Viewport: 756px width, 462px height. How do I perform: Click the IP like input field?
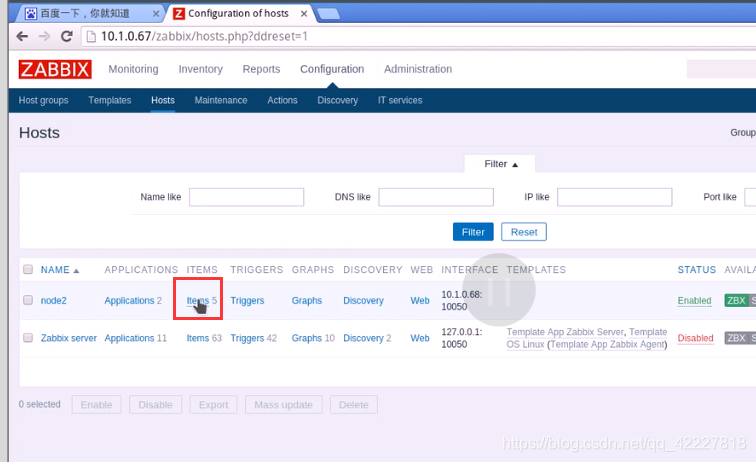(615, 197)
